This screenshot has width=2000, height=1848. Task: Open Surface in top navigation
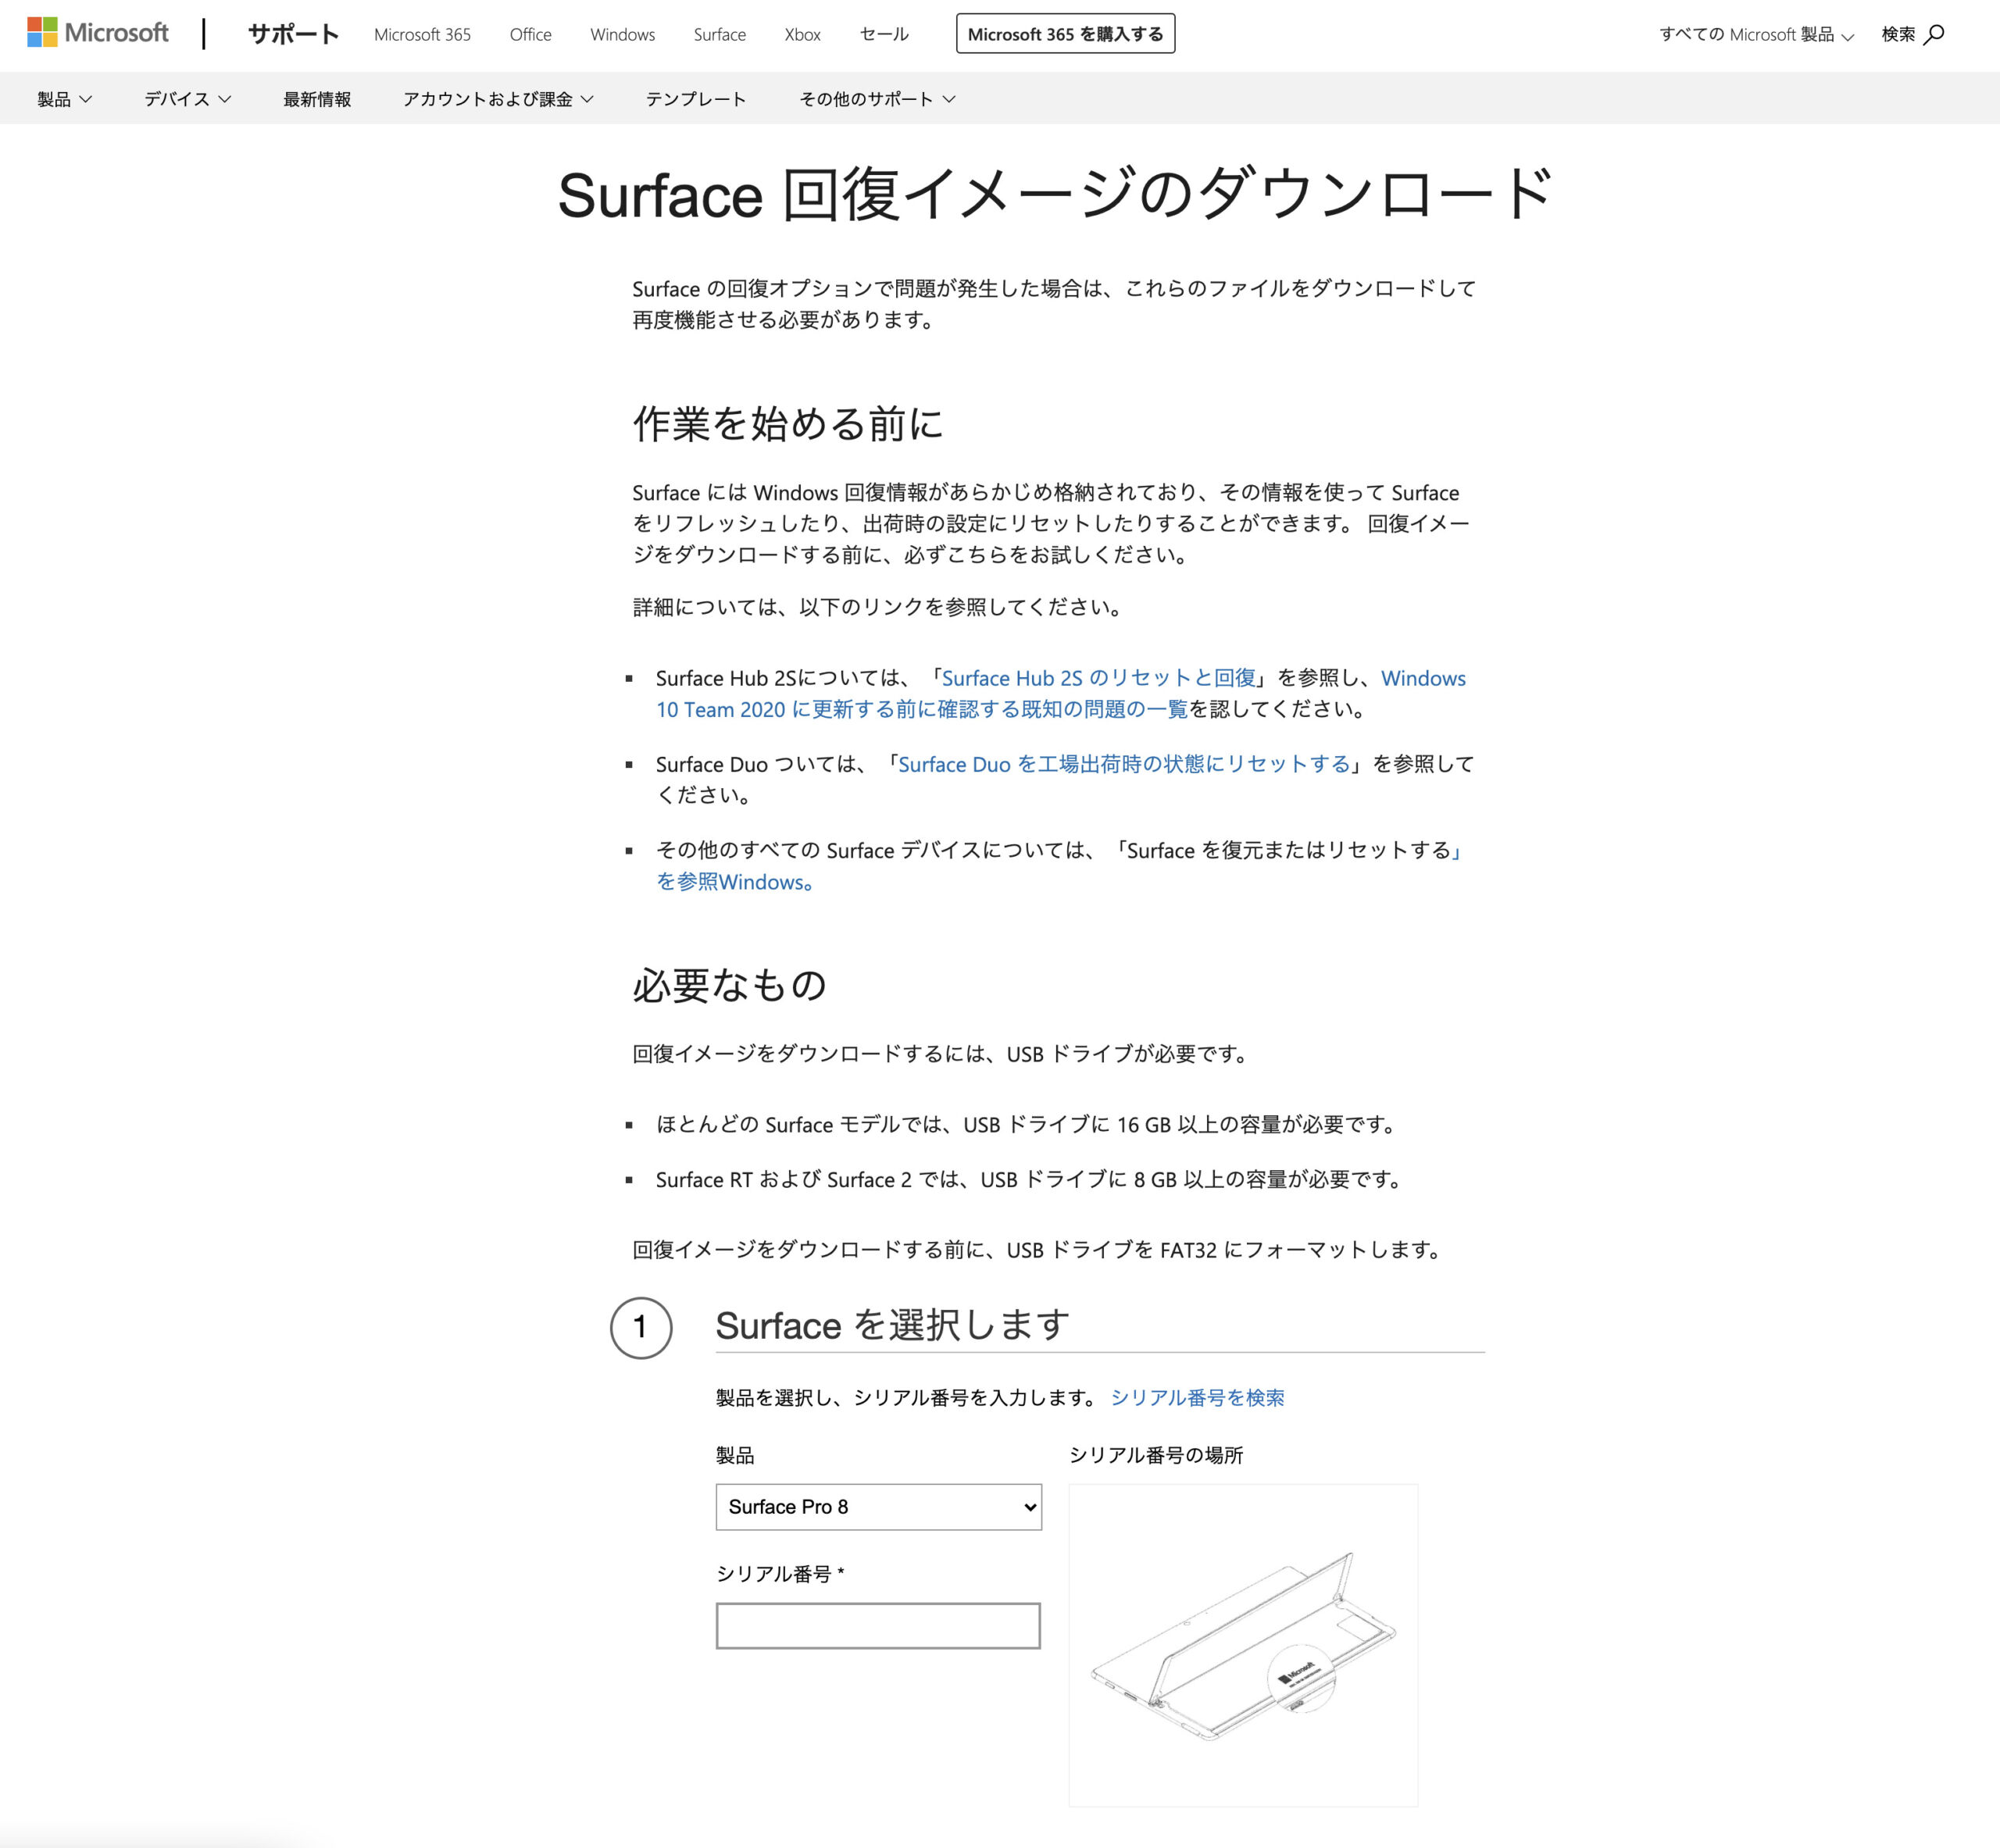719,34
